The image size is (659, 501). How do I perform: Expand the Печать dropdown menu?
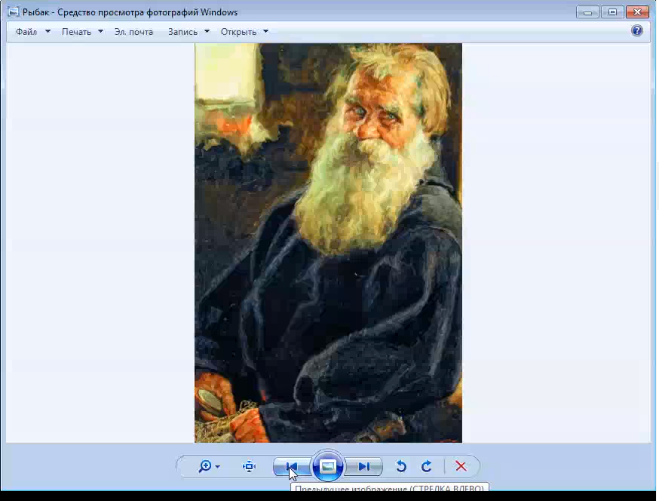(x=82, y=32)
